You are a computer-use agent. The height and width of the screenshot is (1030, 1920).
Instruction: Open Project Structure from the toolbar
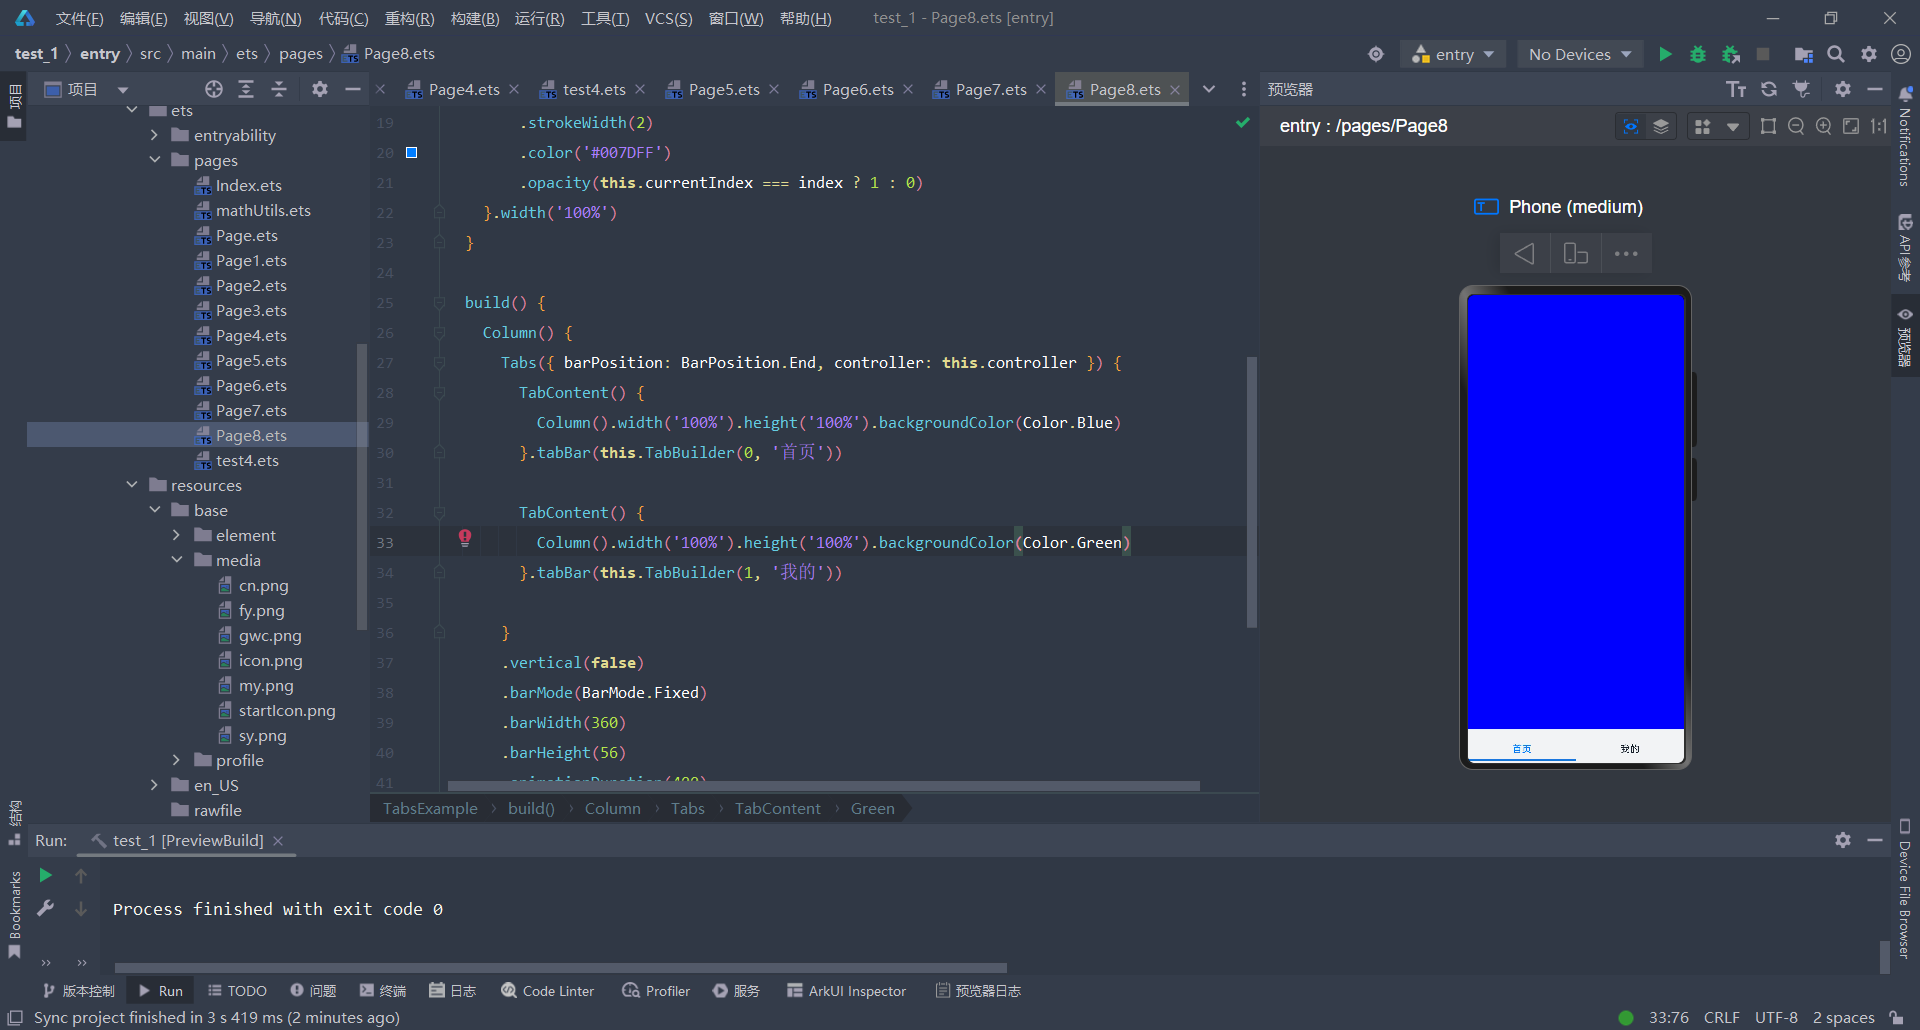[1803, 54]
